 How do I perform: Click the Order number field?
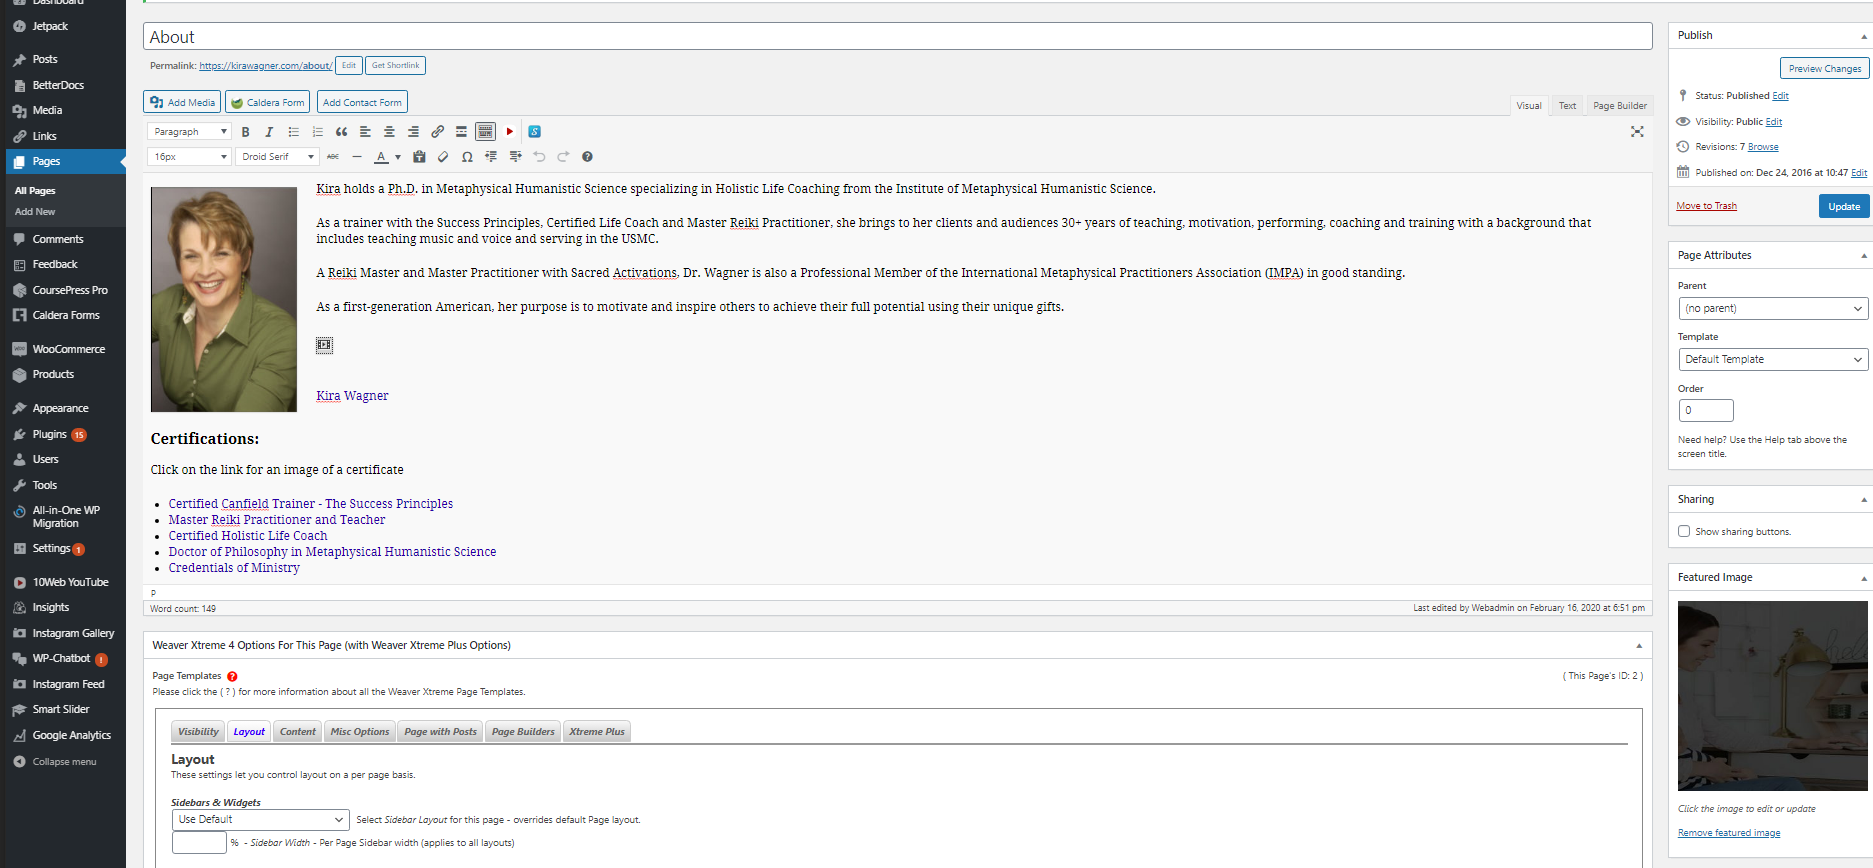point(1706,410)
